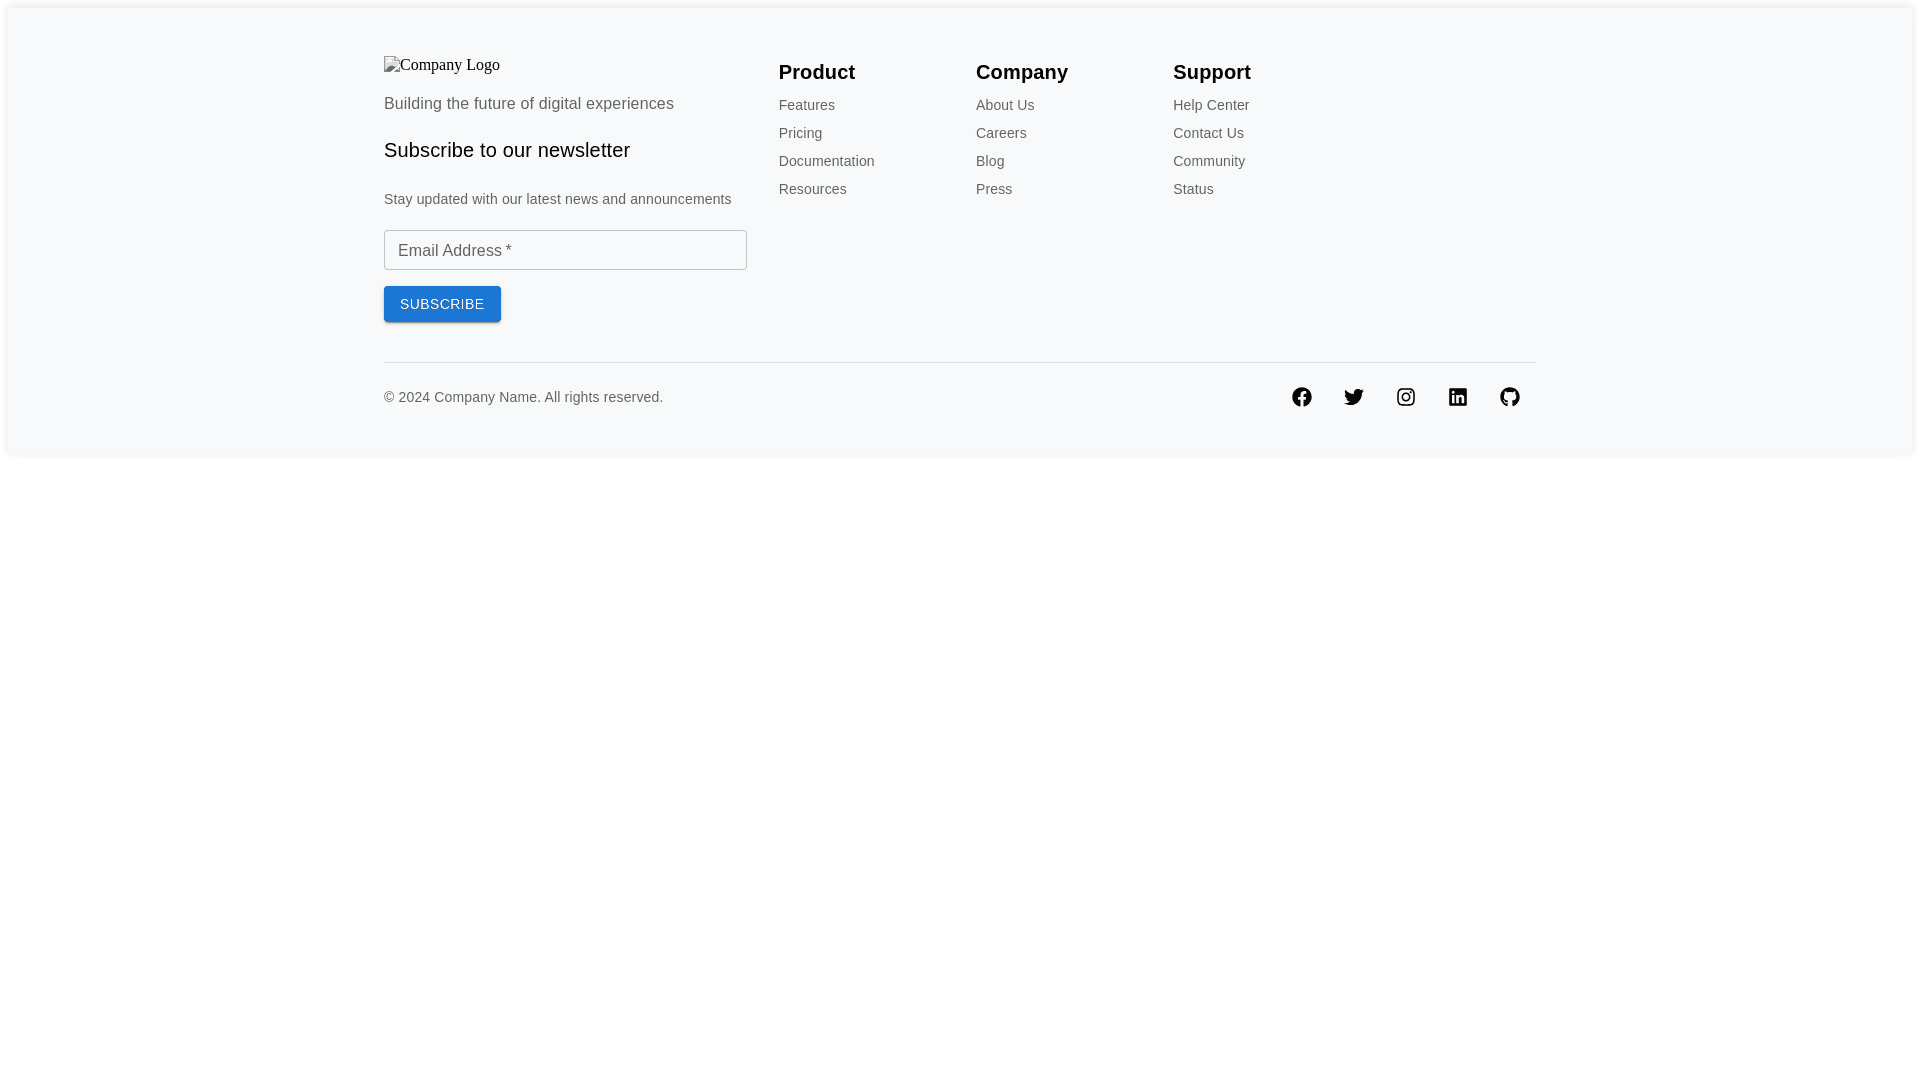
Task: Open the GitHub icon link
Action: (x=1509, y=397)
